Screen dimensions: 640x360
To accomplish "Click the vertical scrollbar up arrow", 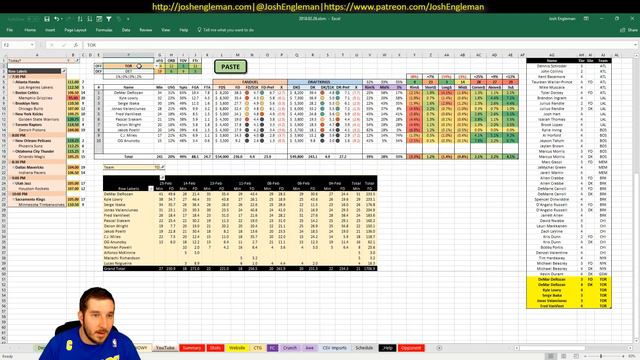I will (636, 56).
